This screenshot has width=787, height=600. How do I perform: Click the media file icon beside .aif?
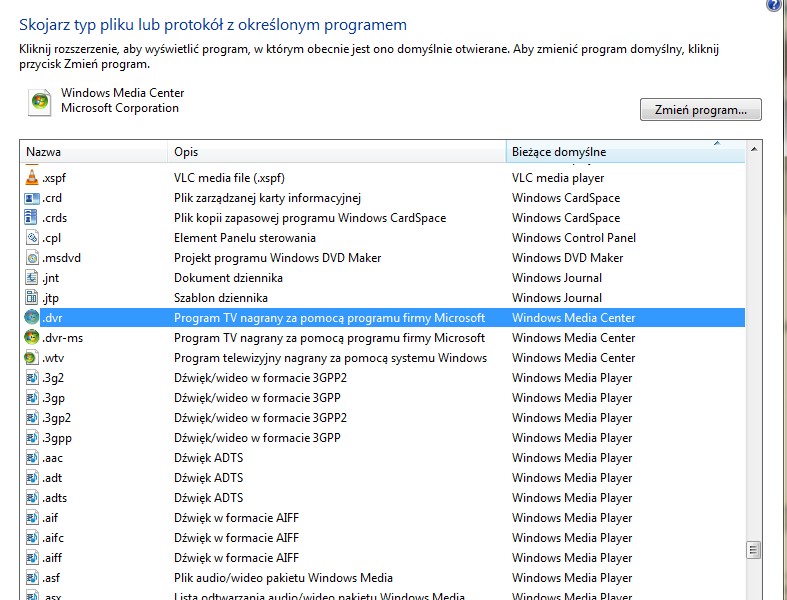[x=32, y=518]
